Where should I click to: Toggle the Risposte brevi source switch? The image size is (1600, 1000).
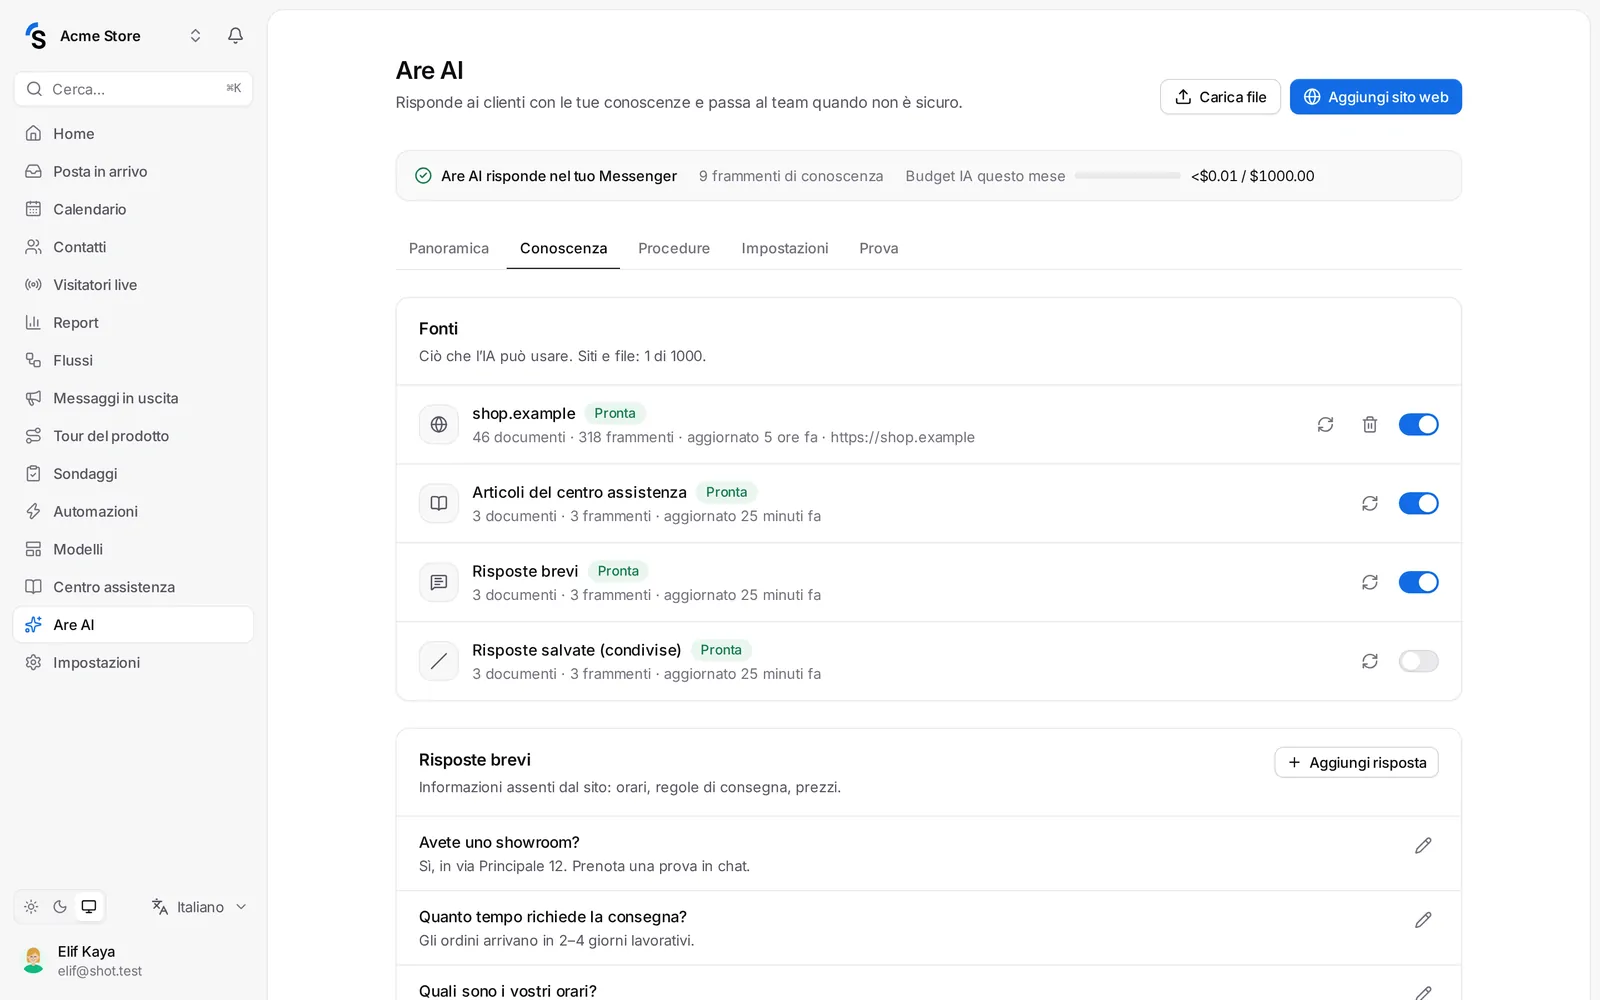[x=1418, y=583]
